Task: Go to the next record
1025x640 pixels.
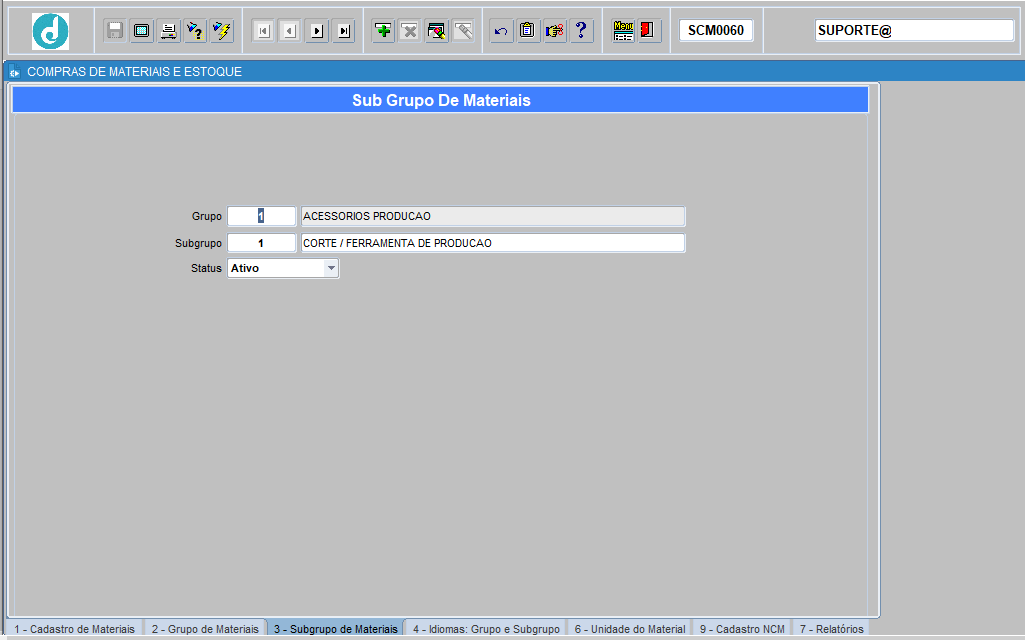Action: [317, 31]
